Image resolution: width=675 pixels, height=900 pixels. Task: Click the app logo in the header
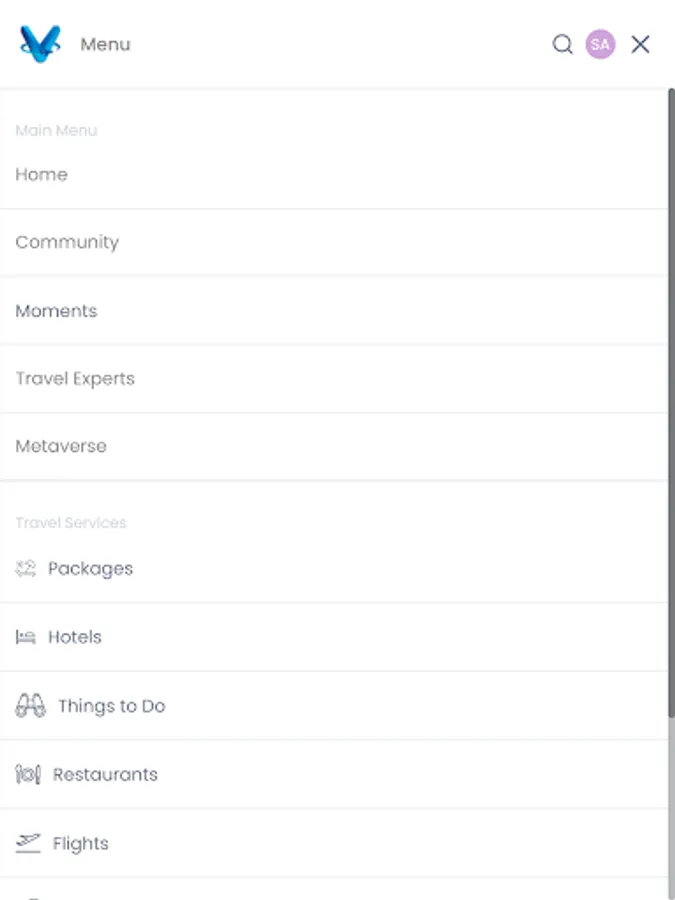(40, 44)
